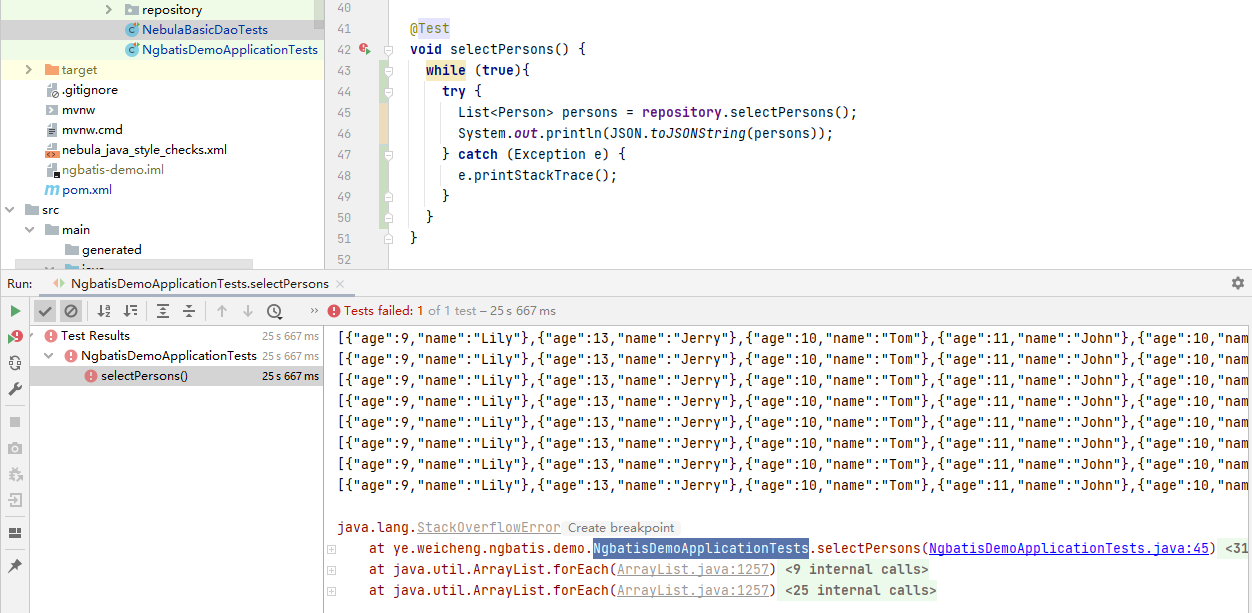
Task: Toggle the Show Passed checkmark filter
Action: click(45, 311)
